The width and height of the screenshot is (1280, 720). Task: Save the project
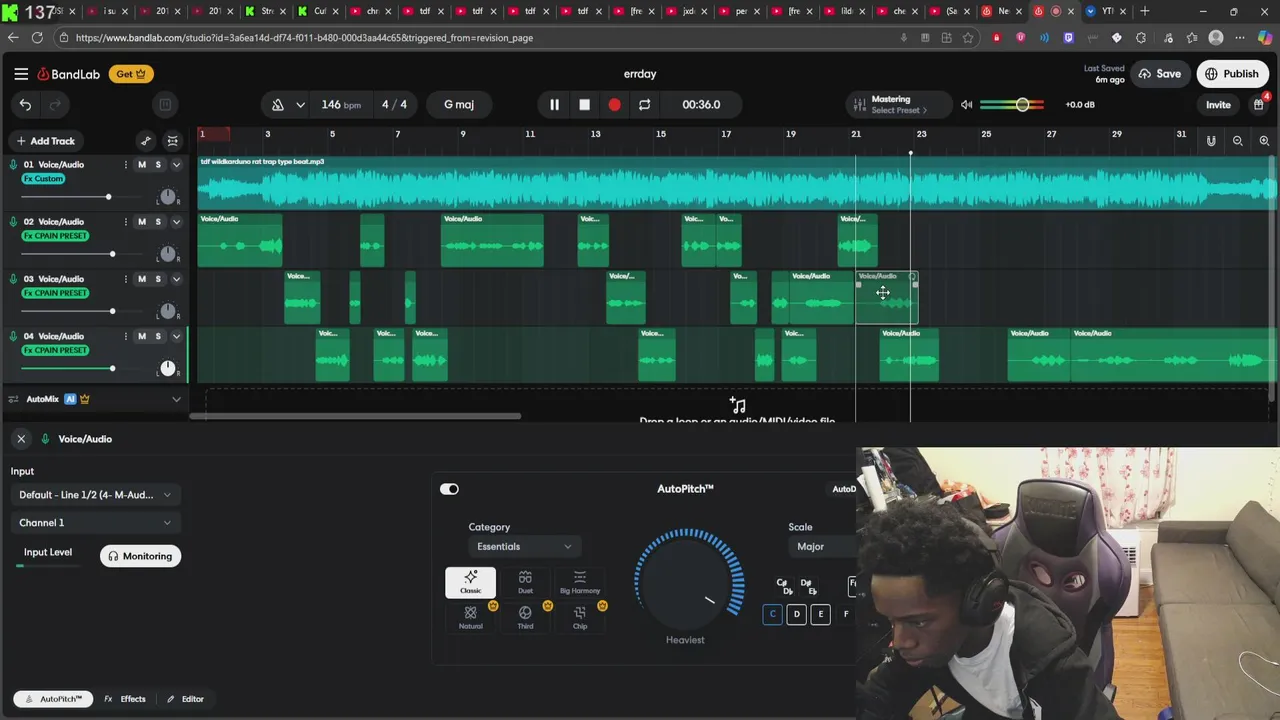pos(1159,74)
